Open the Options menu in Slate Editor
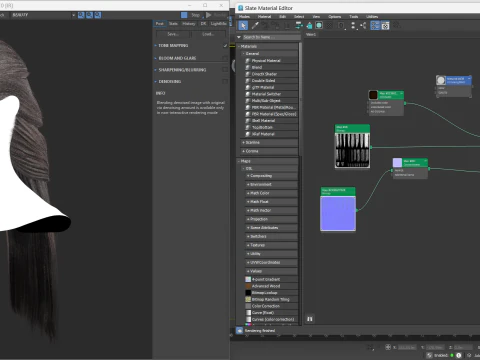 coord(335,17)
